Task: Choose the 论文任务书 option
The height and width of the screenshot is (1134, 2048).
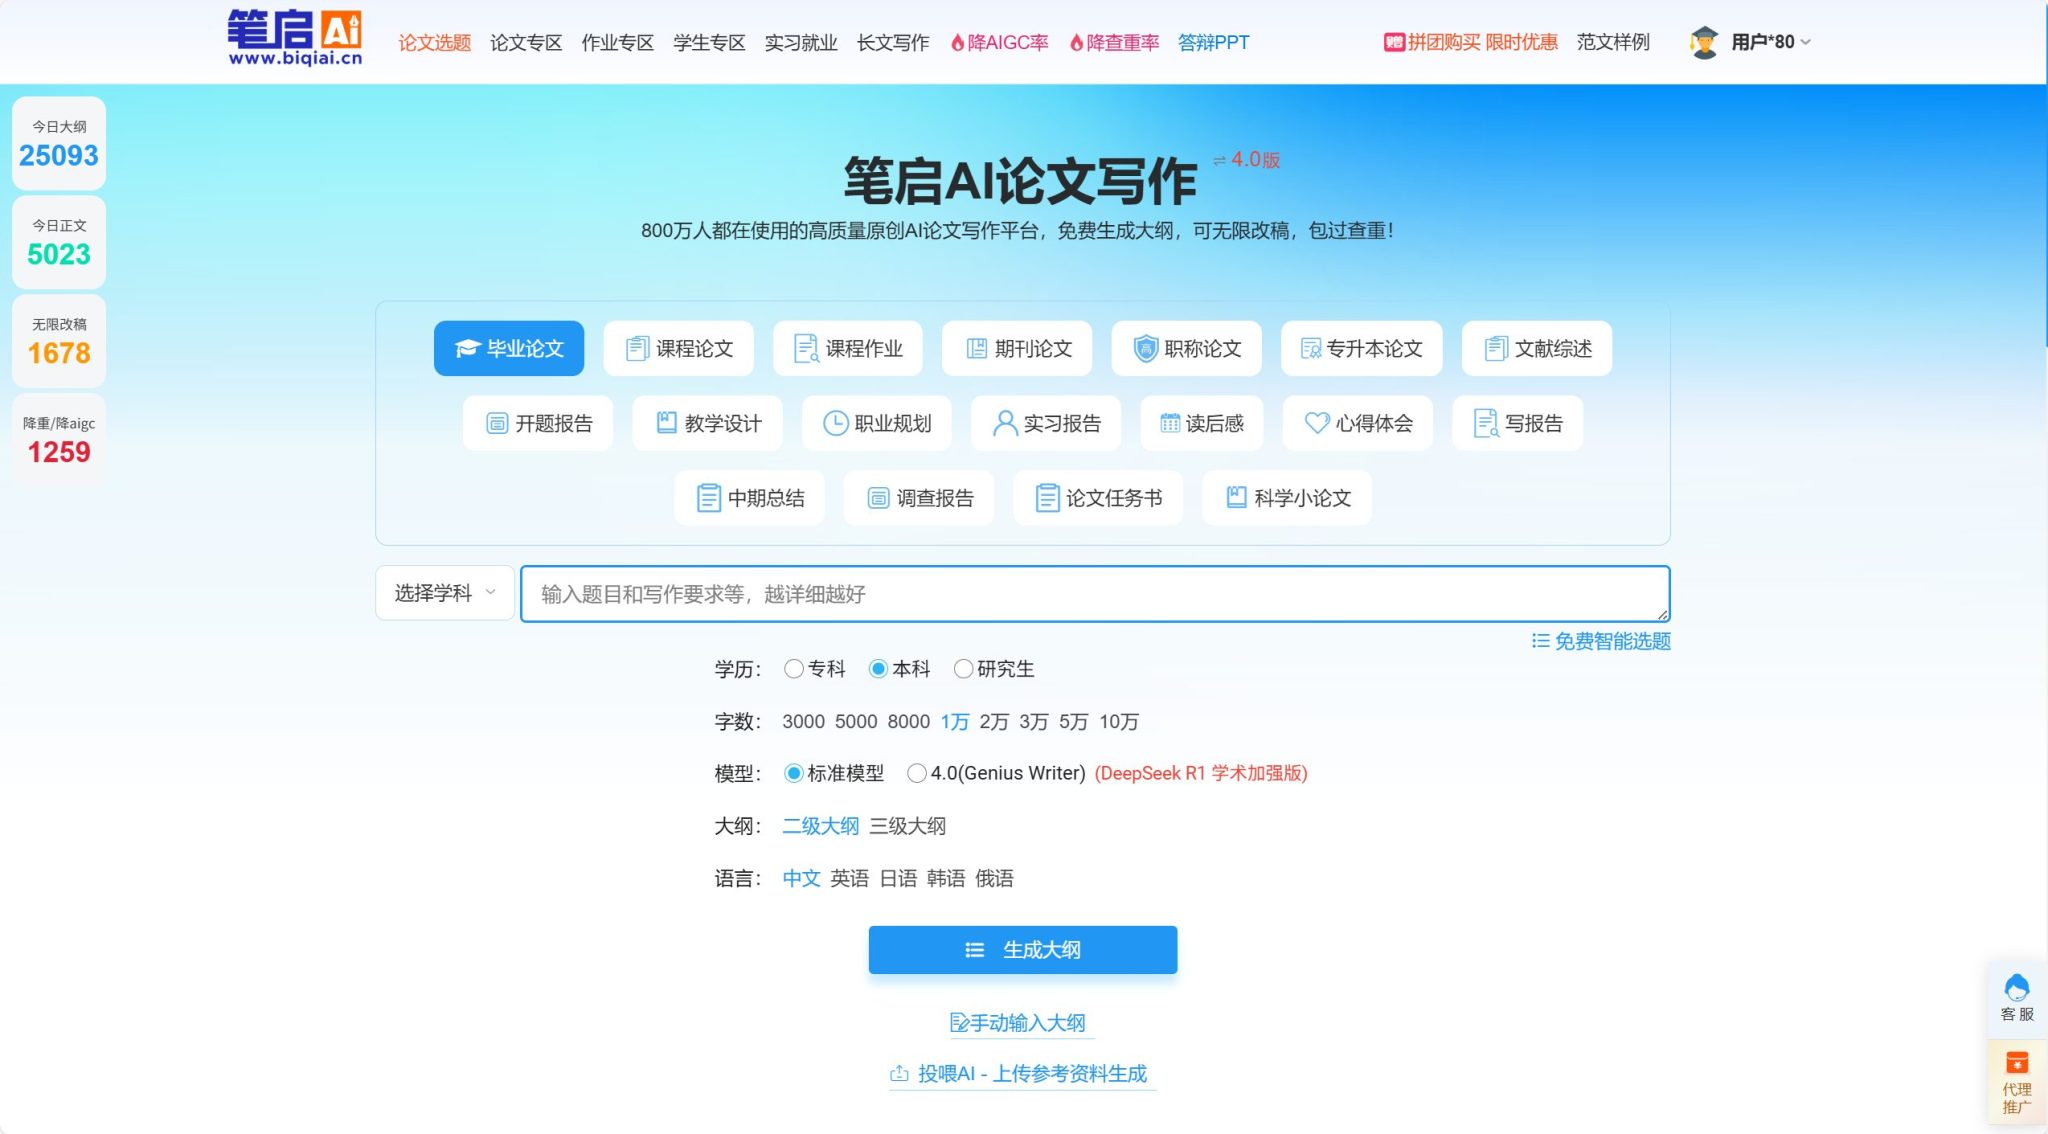Action: 1097,498
